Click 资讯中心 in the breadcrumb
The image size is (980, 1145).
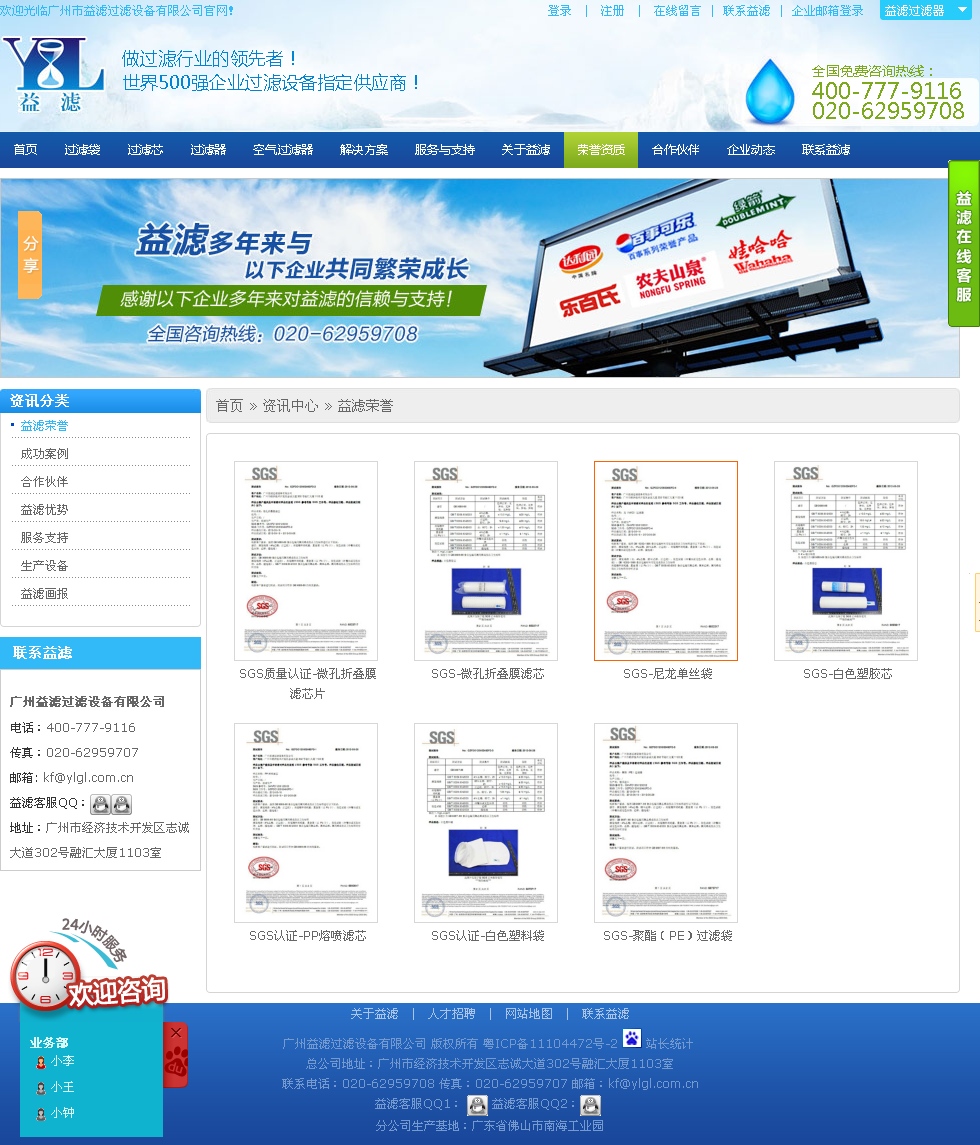point(290,406)
